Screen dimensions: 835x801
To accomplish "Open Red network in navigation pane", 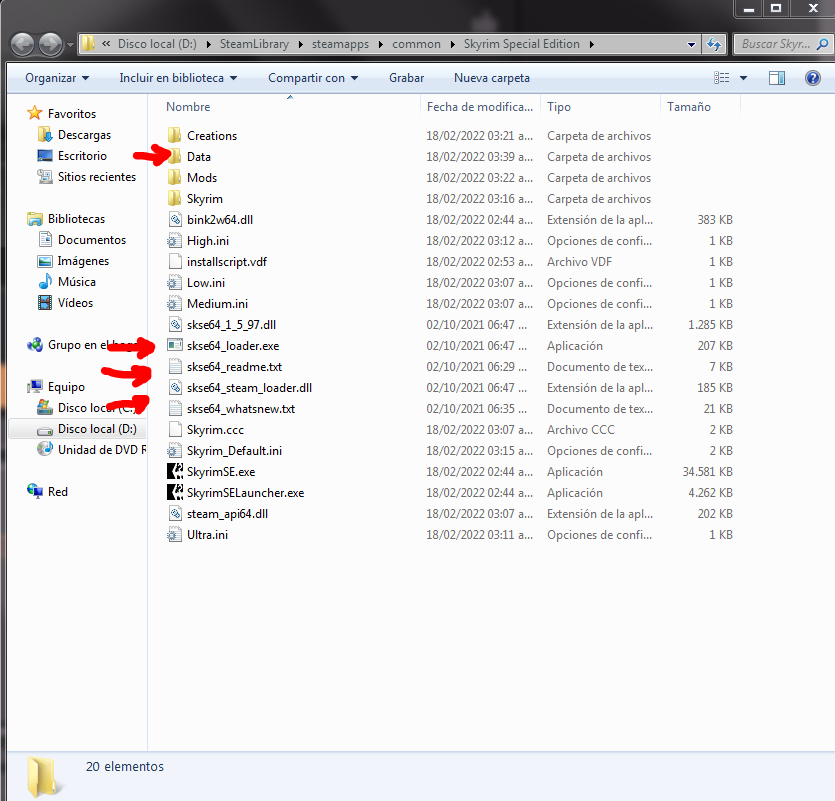I will [58, 492].
